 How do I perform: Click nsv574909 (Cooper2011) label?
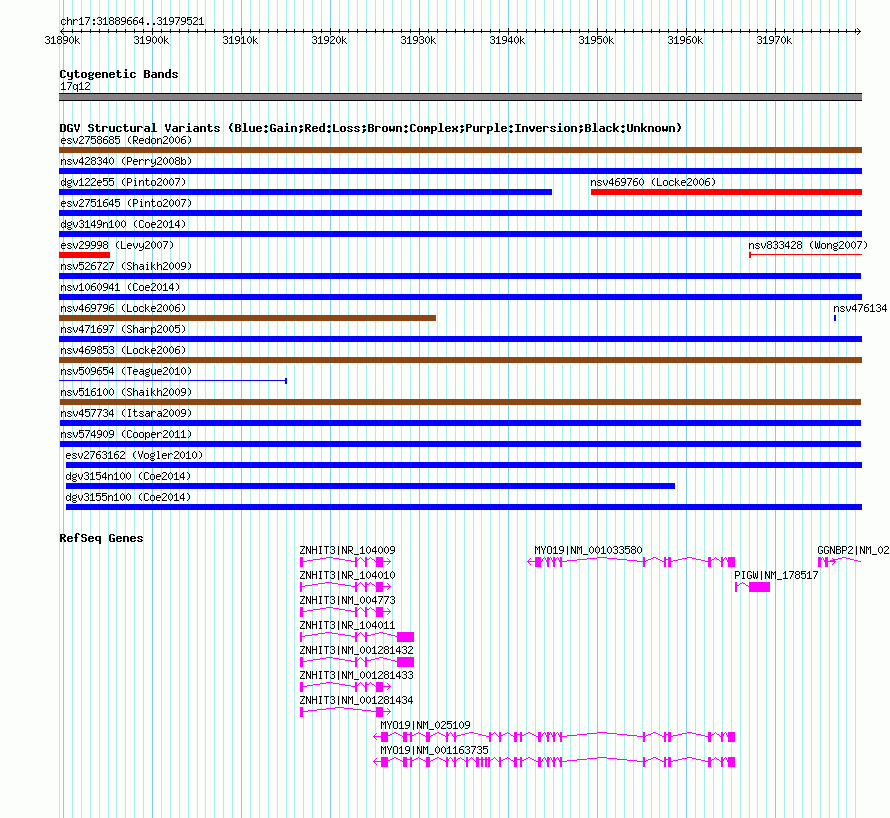[x=126, y=434]
